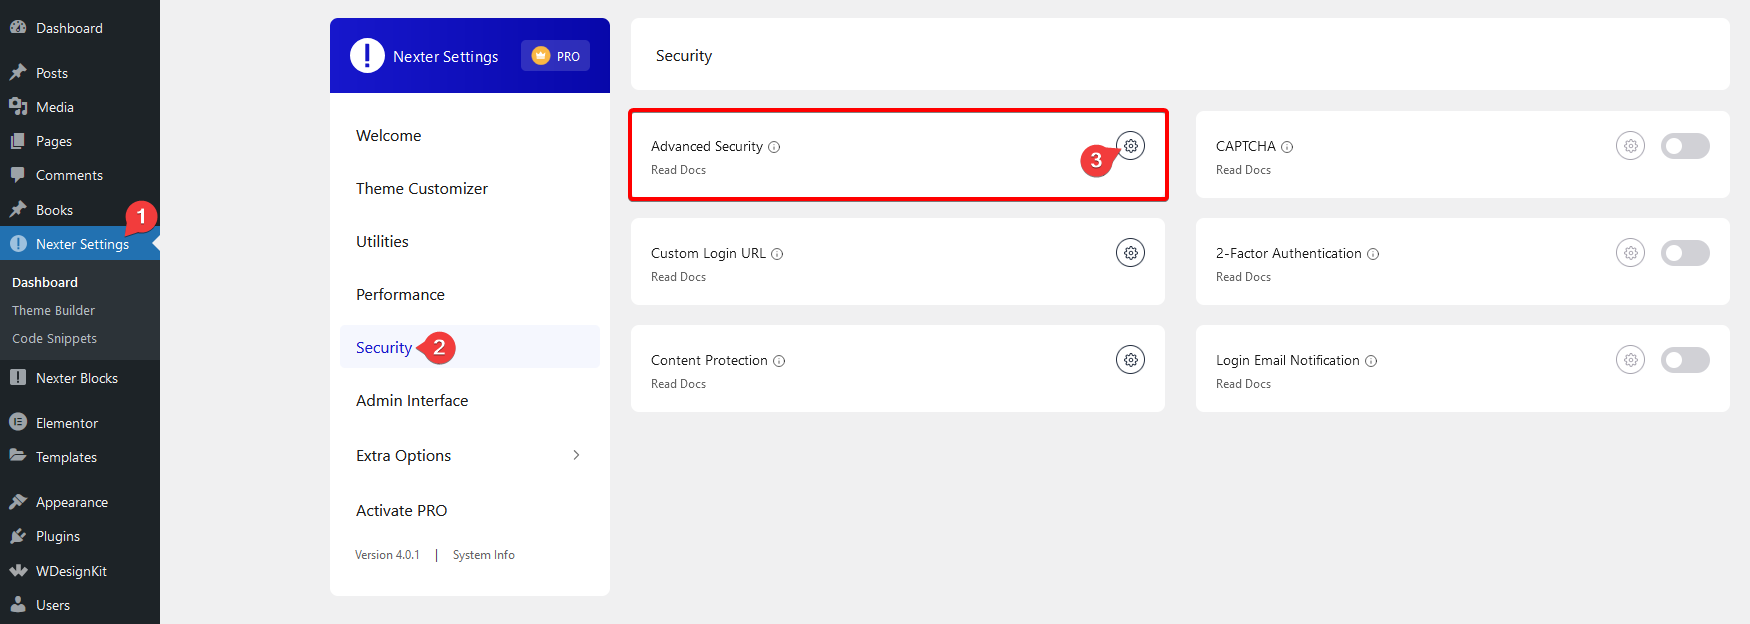The width and height of the screenshot is (1750, 624).
Task: Open Read Docs under Login Email Notification
Action: [1243, 384]
